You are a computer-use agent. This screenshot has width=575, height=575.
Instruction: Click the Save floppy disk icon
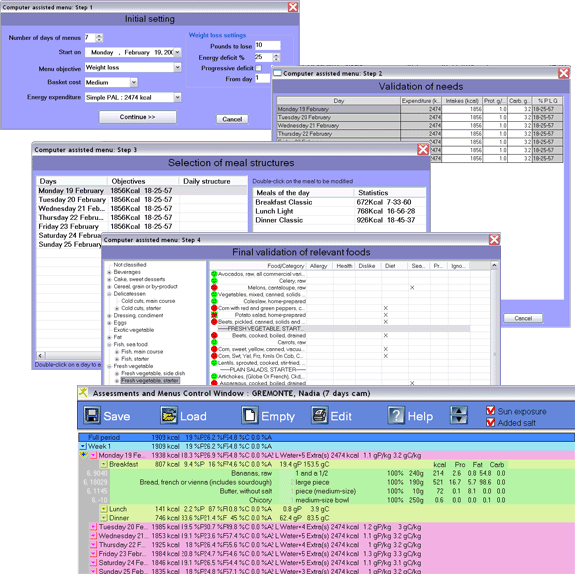[92, 415]
